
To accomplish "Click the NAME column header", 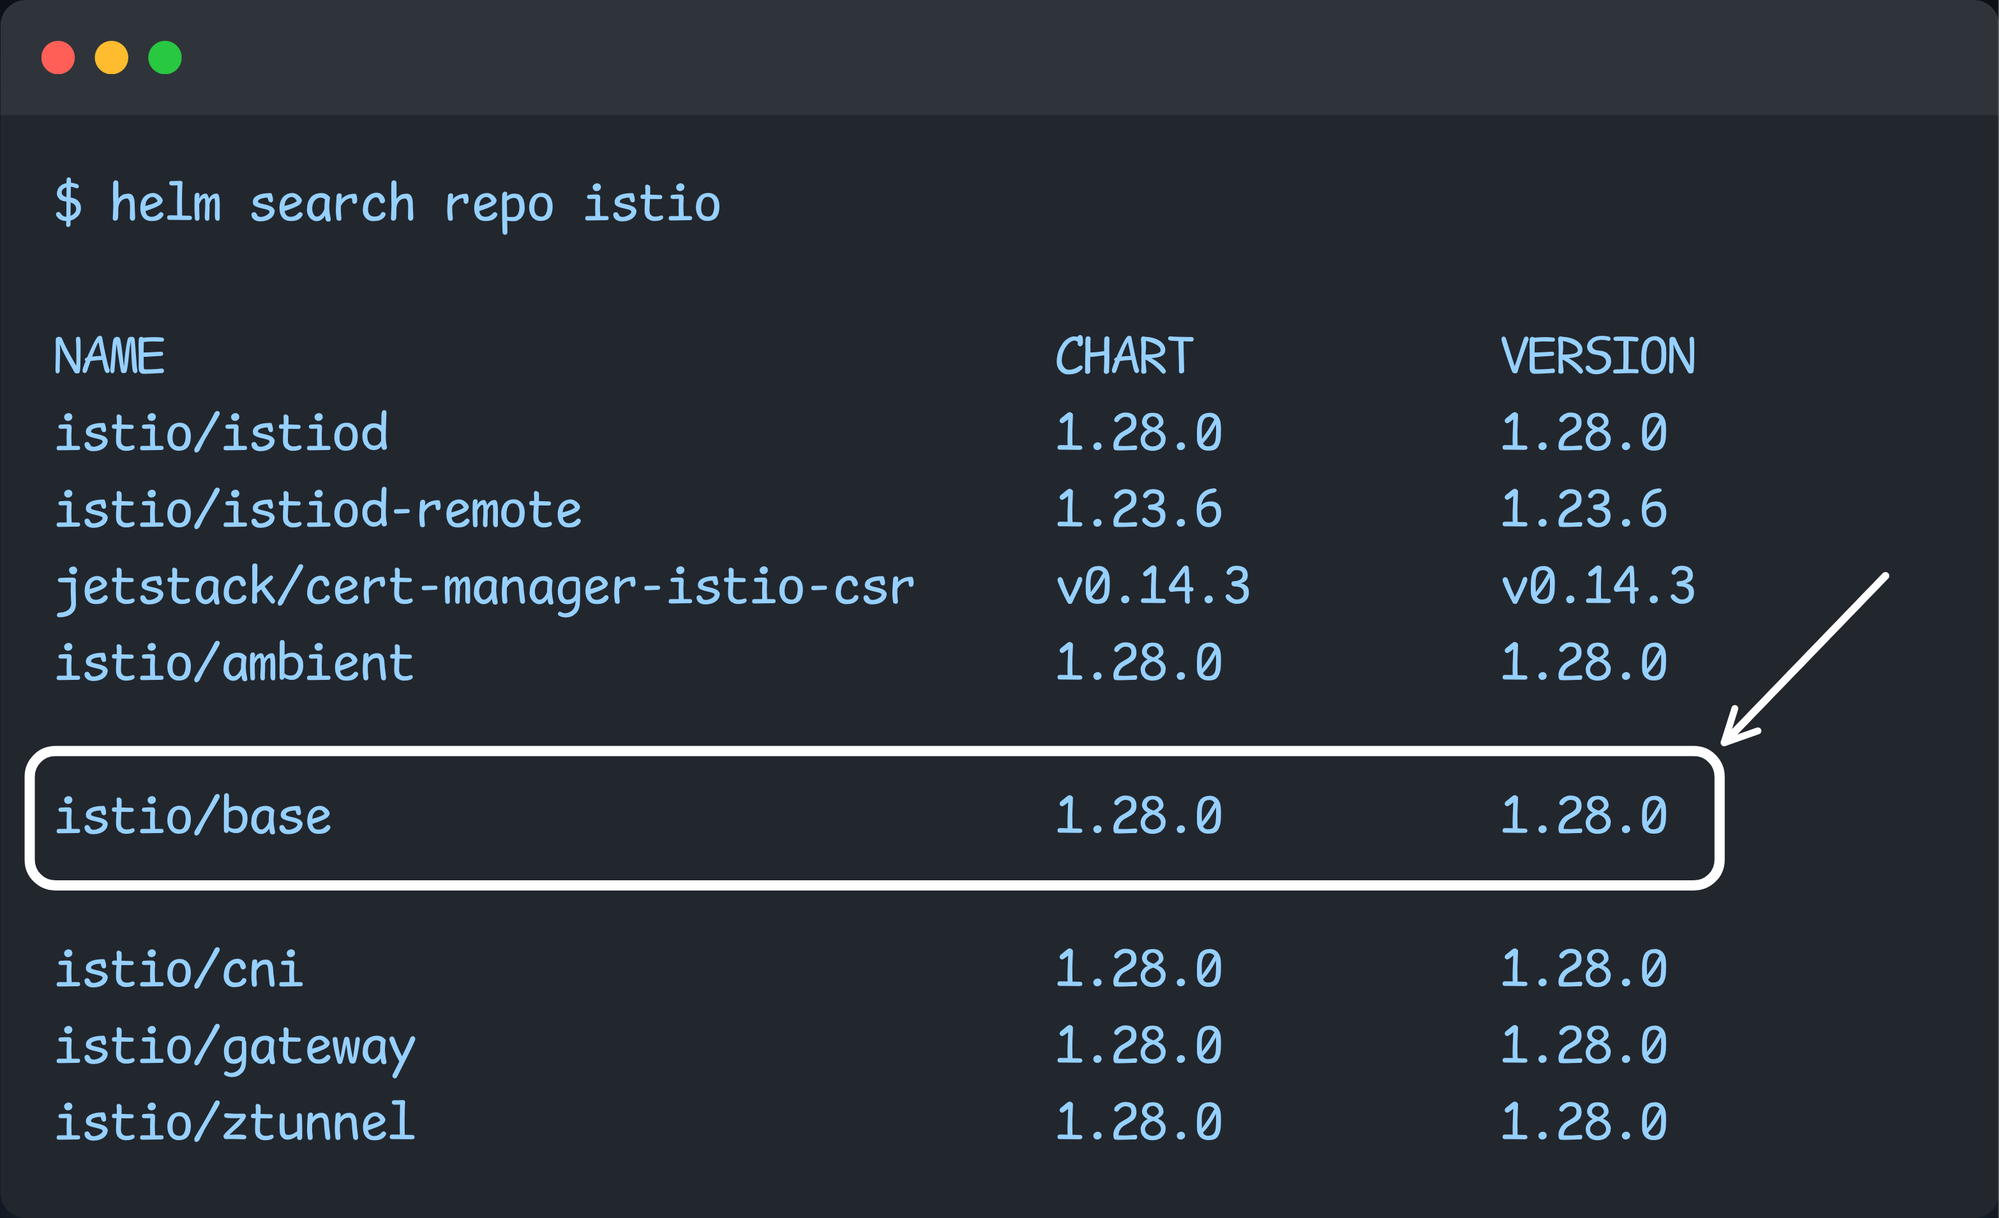I will coord(110,356).
